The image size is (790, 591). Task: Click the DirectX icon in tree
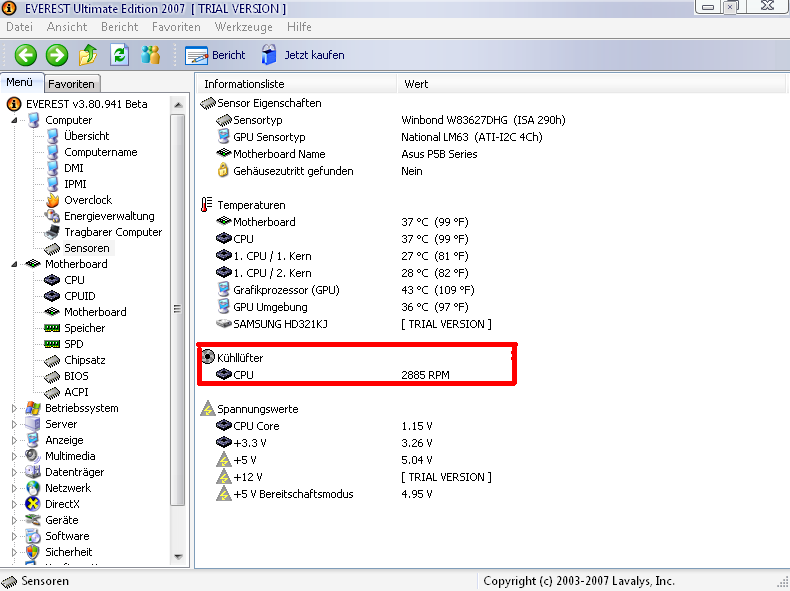tap(33, 504)
